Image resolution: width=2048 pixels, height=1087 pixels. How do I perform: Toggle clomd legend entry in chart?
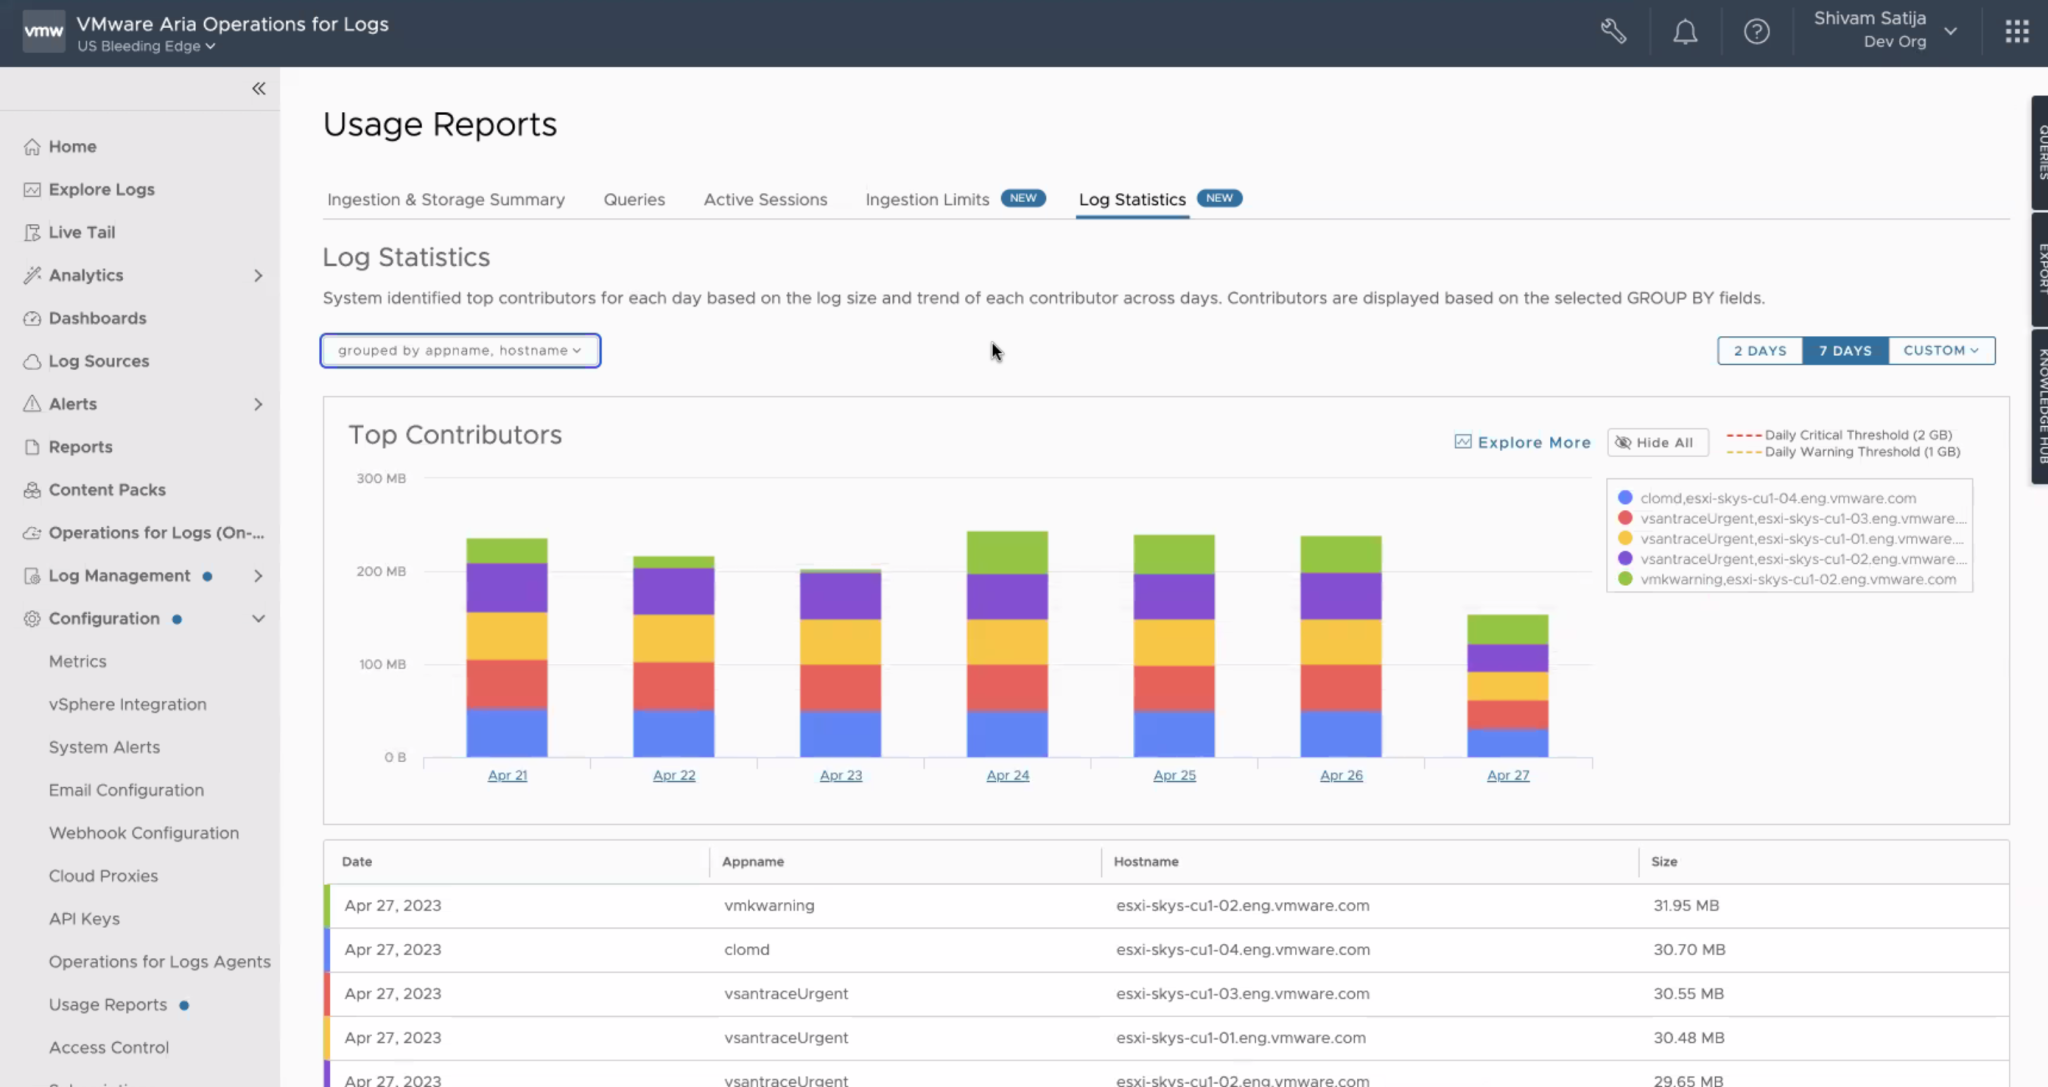coord(1777,498)
